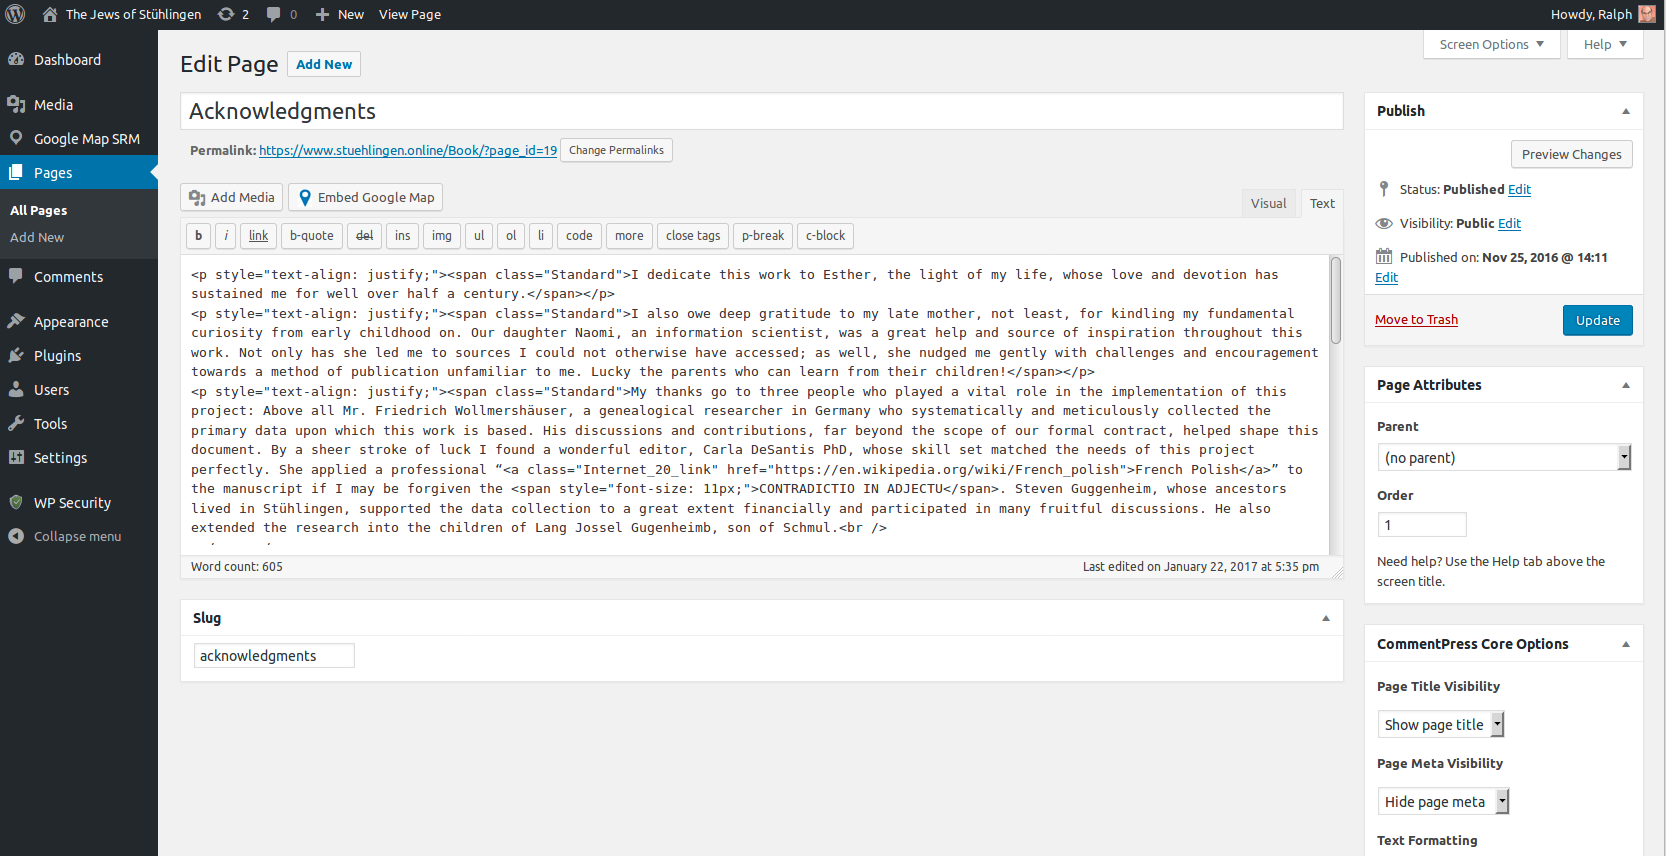Click the Order number input field
The height and width of the screenshot is (856, 1666).
click(x=1421, y=525)
